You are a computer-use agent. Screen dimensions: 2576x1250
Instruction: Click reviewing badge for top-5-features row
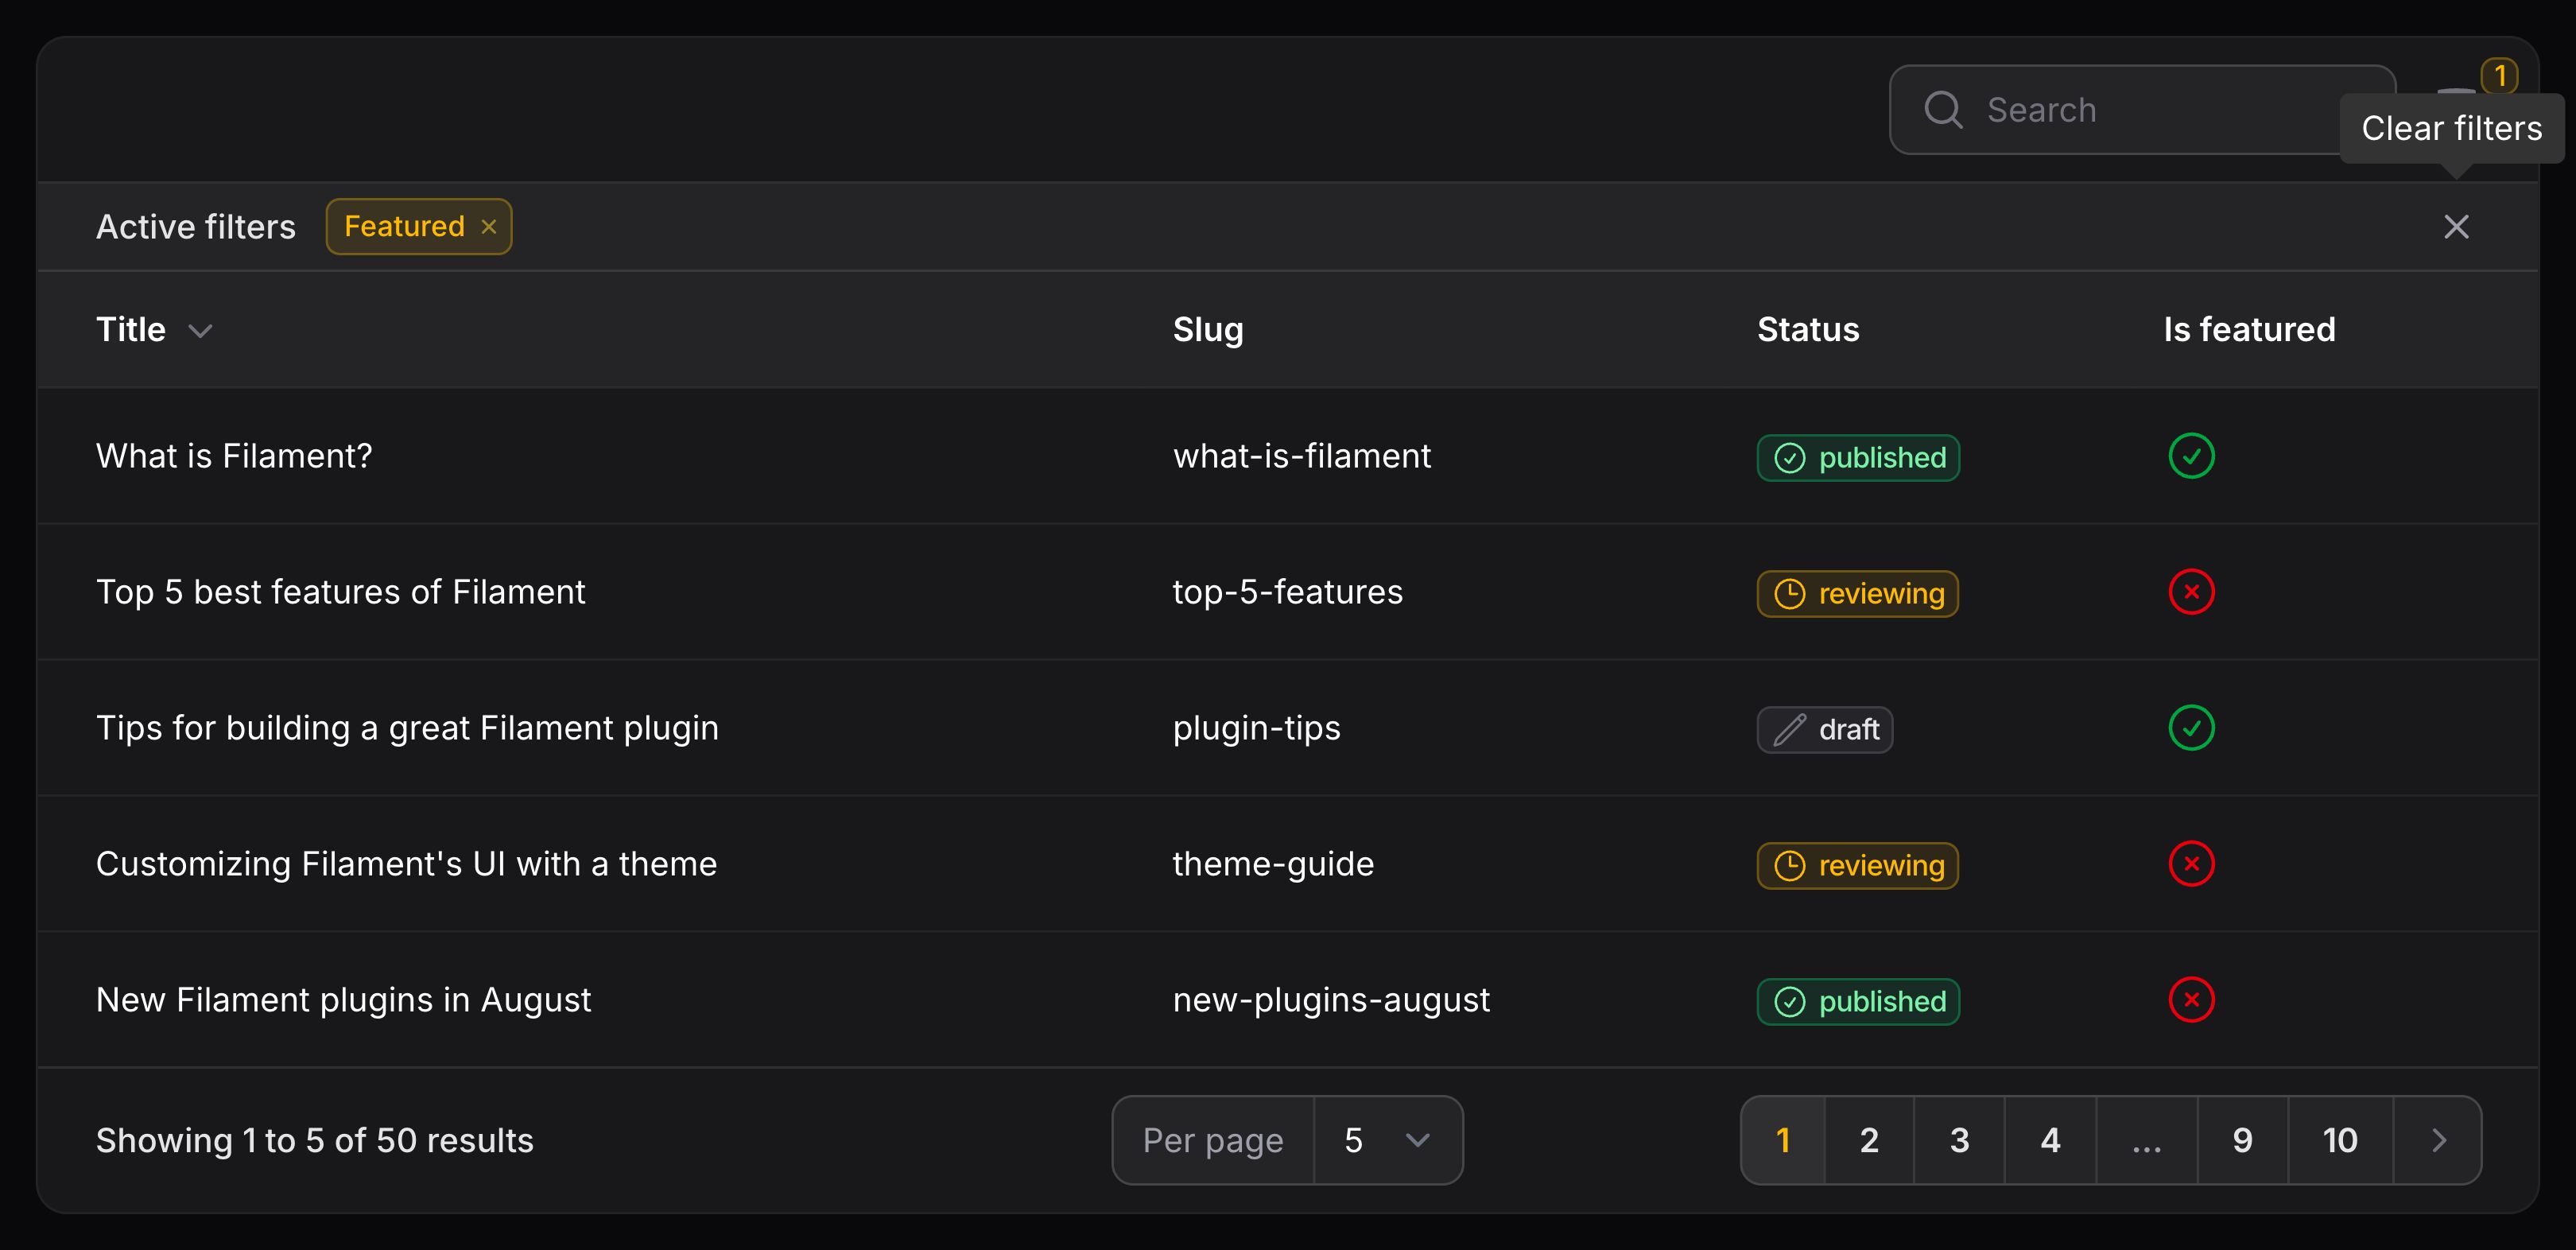click(x=1857, y=594)
